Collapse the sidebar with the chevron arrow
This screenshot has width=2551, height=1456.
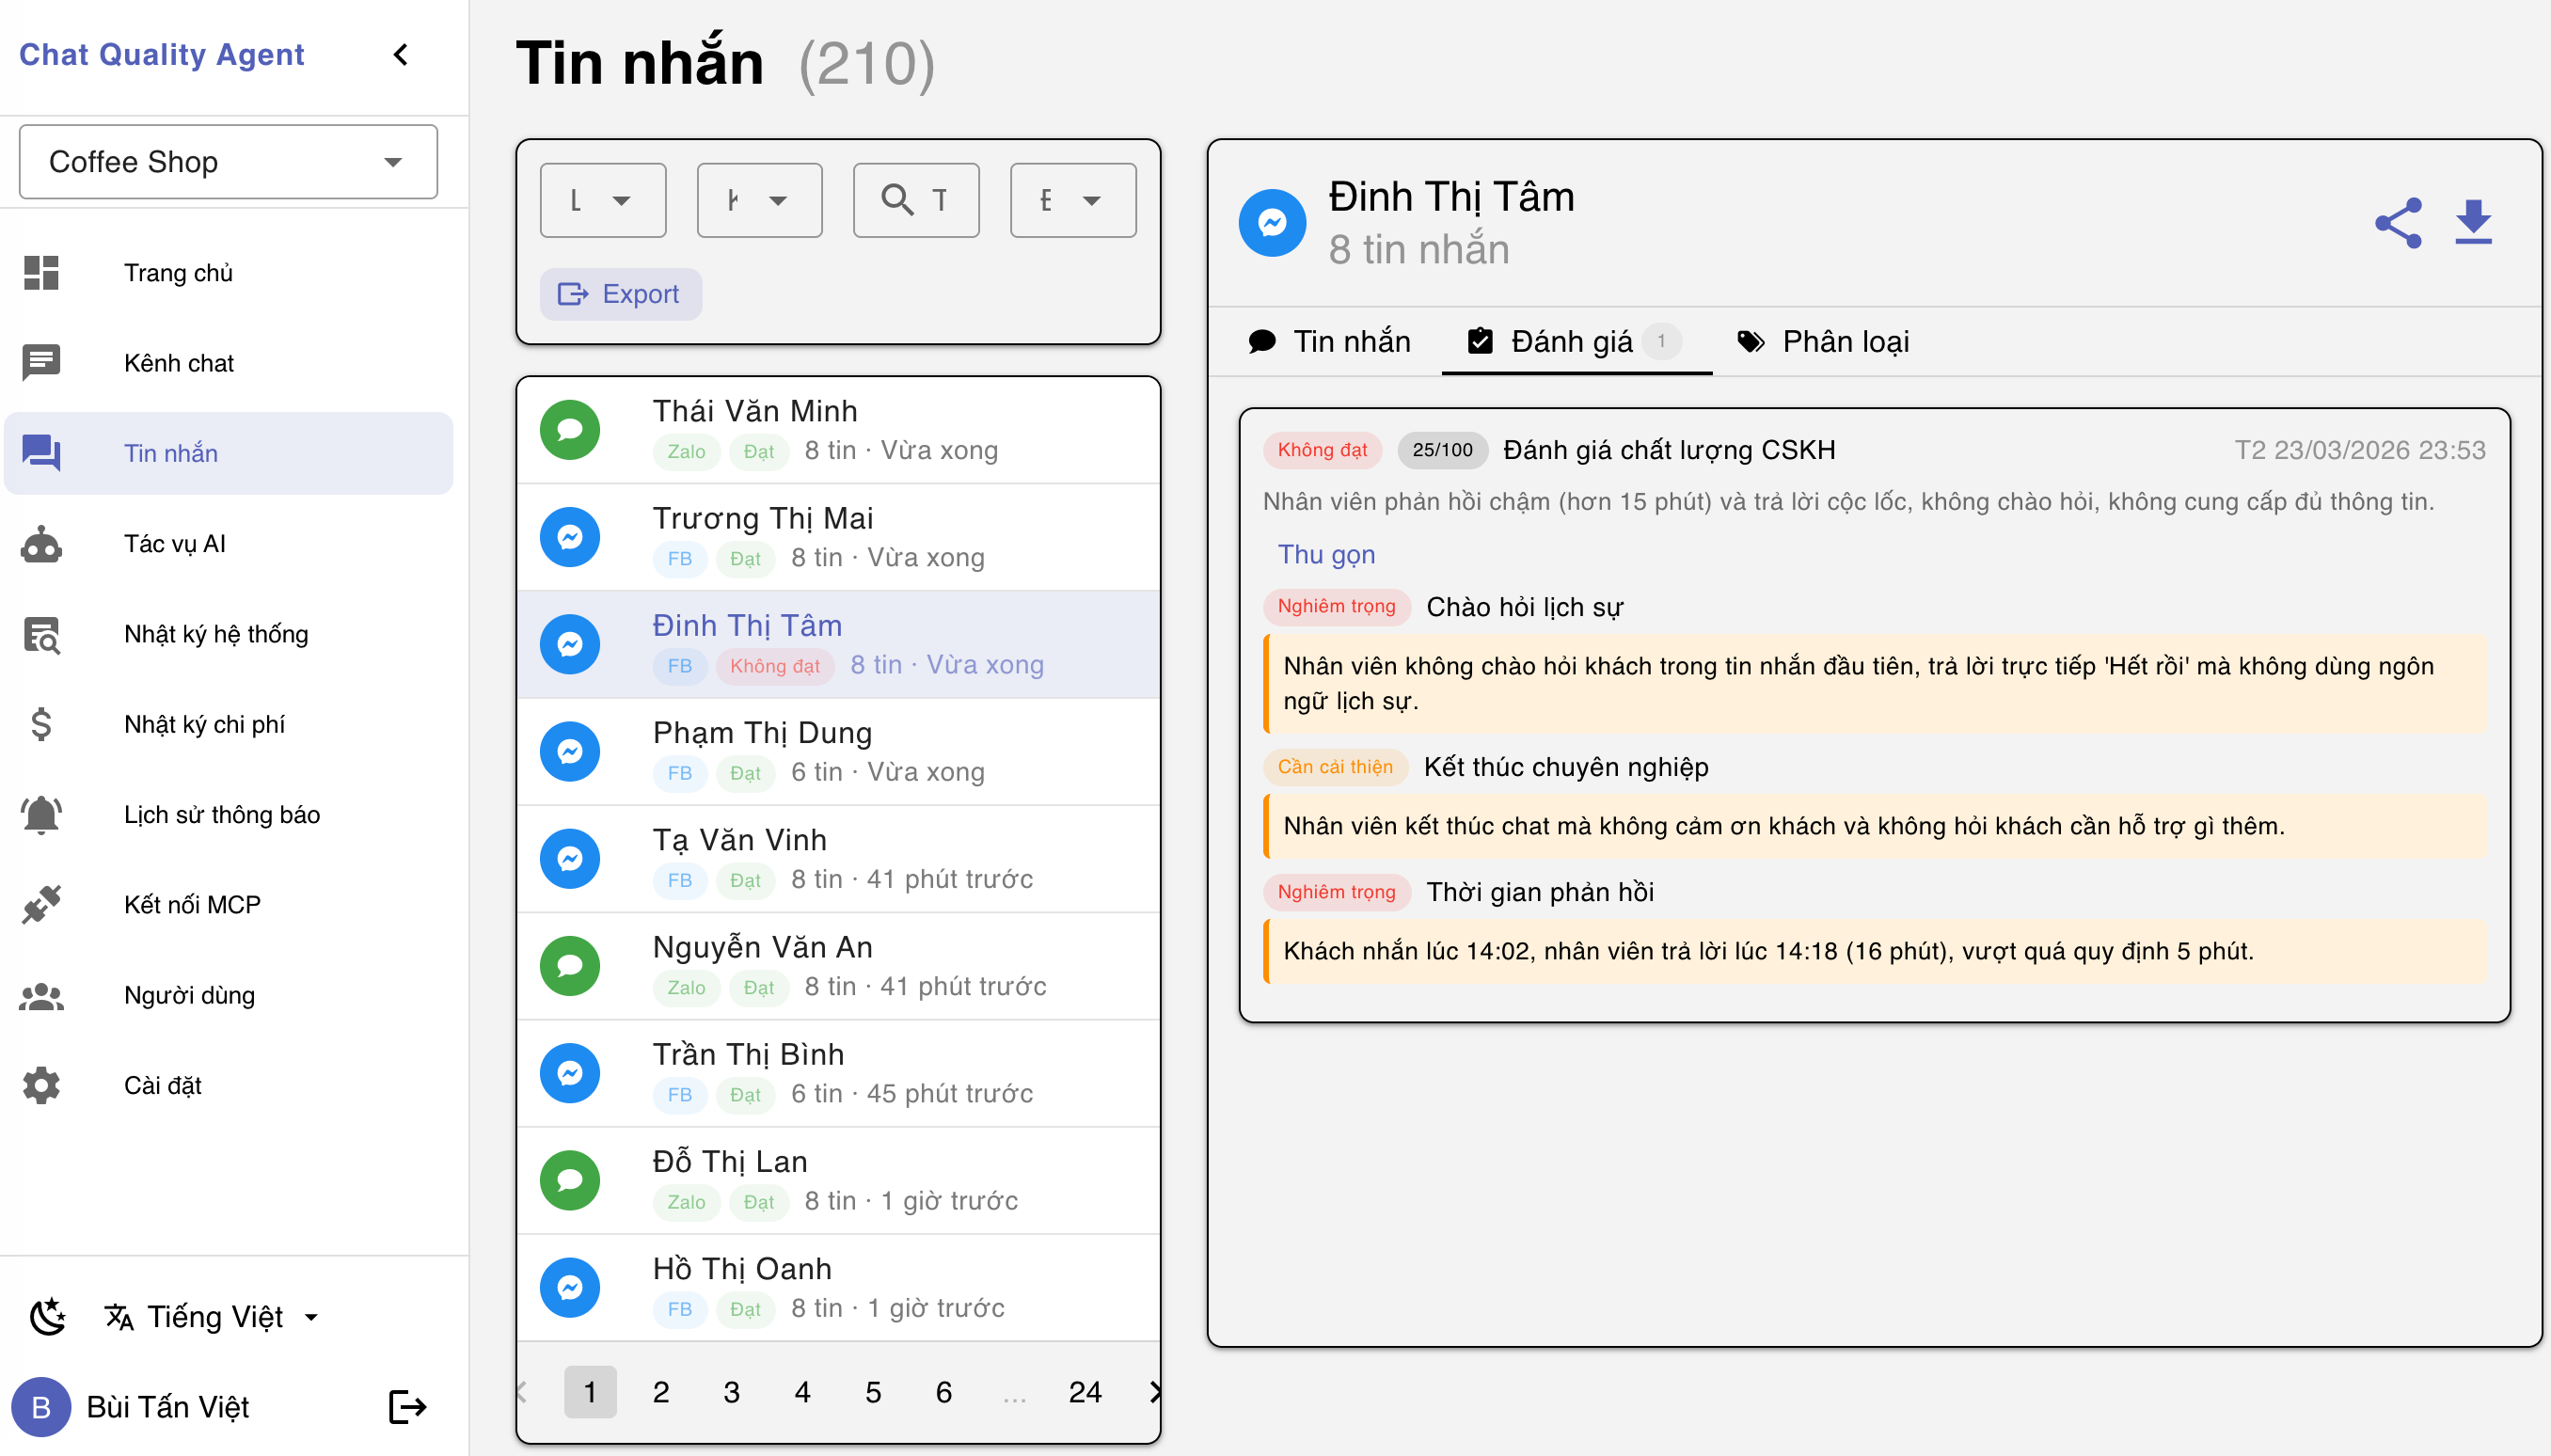402,55
